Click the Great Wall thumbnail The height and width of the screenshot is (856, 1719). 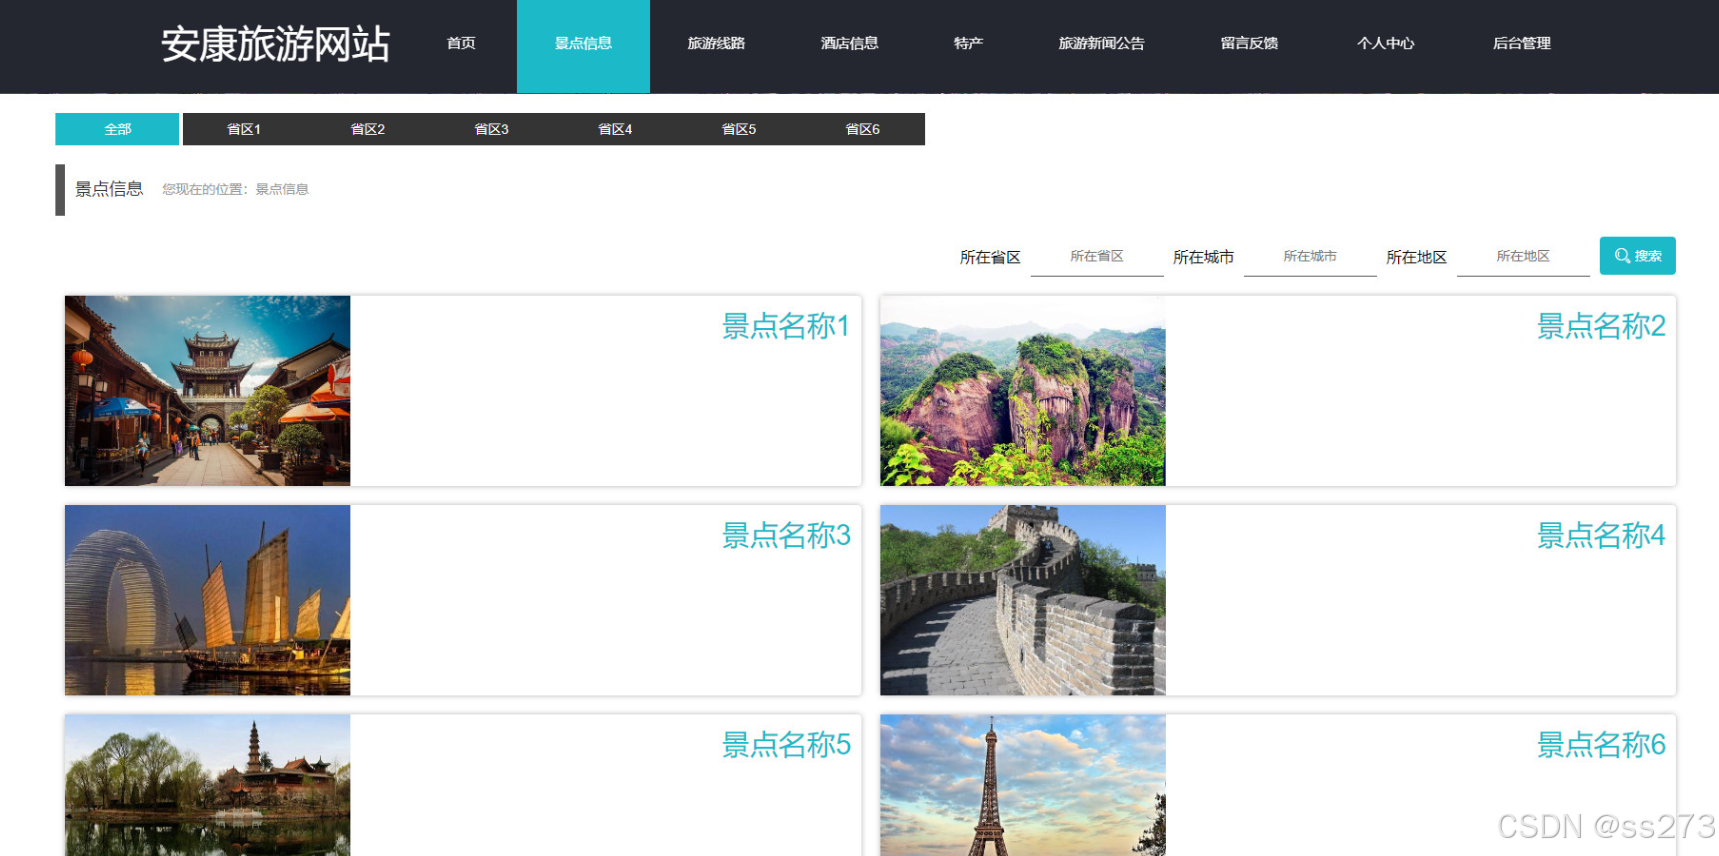[1023, 600]
